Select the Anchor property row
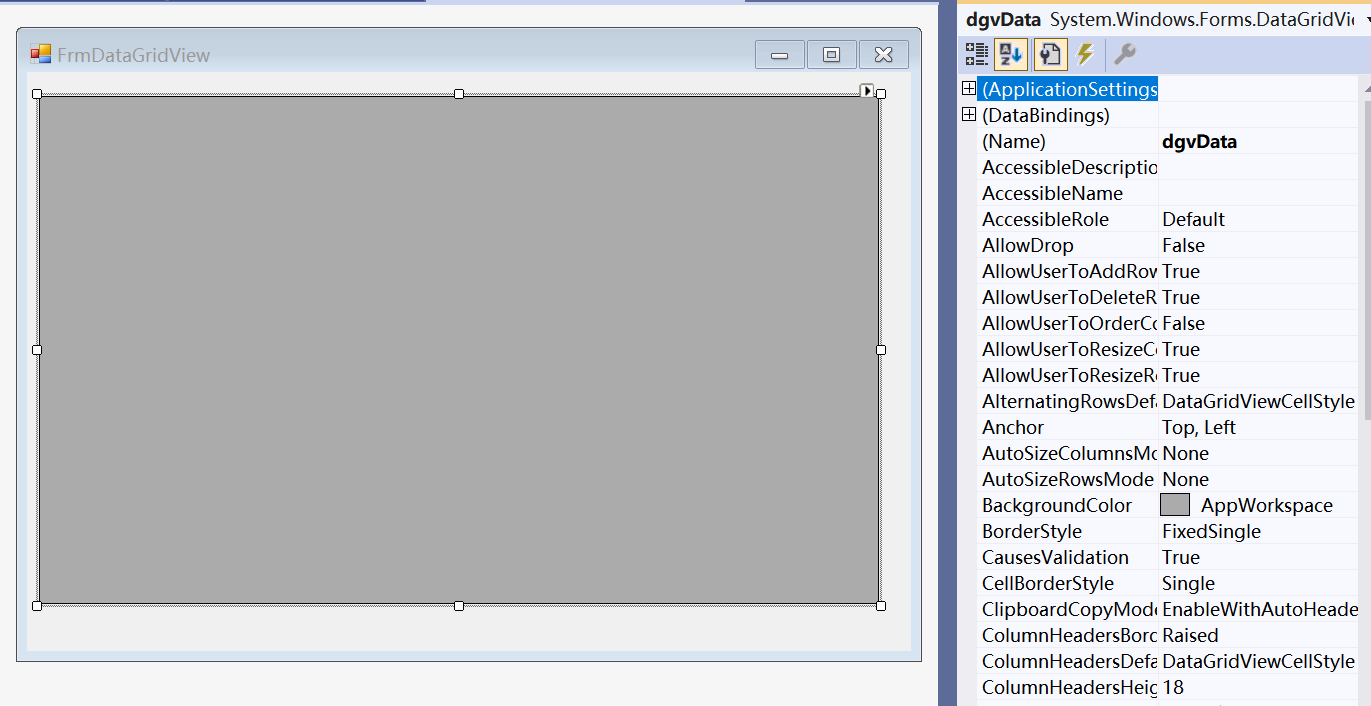Screen dimensions: 1371x706 pos(1066,427)
